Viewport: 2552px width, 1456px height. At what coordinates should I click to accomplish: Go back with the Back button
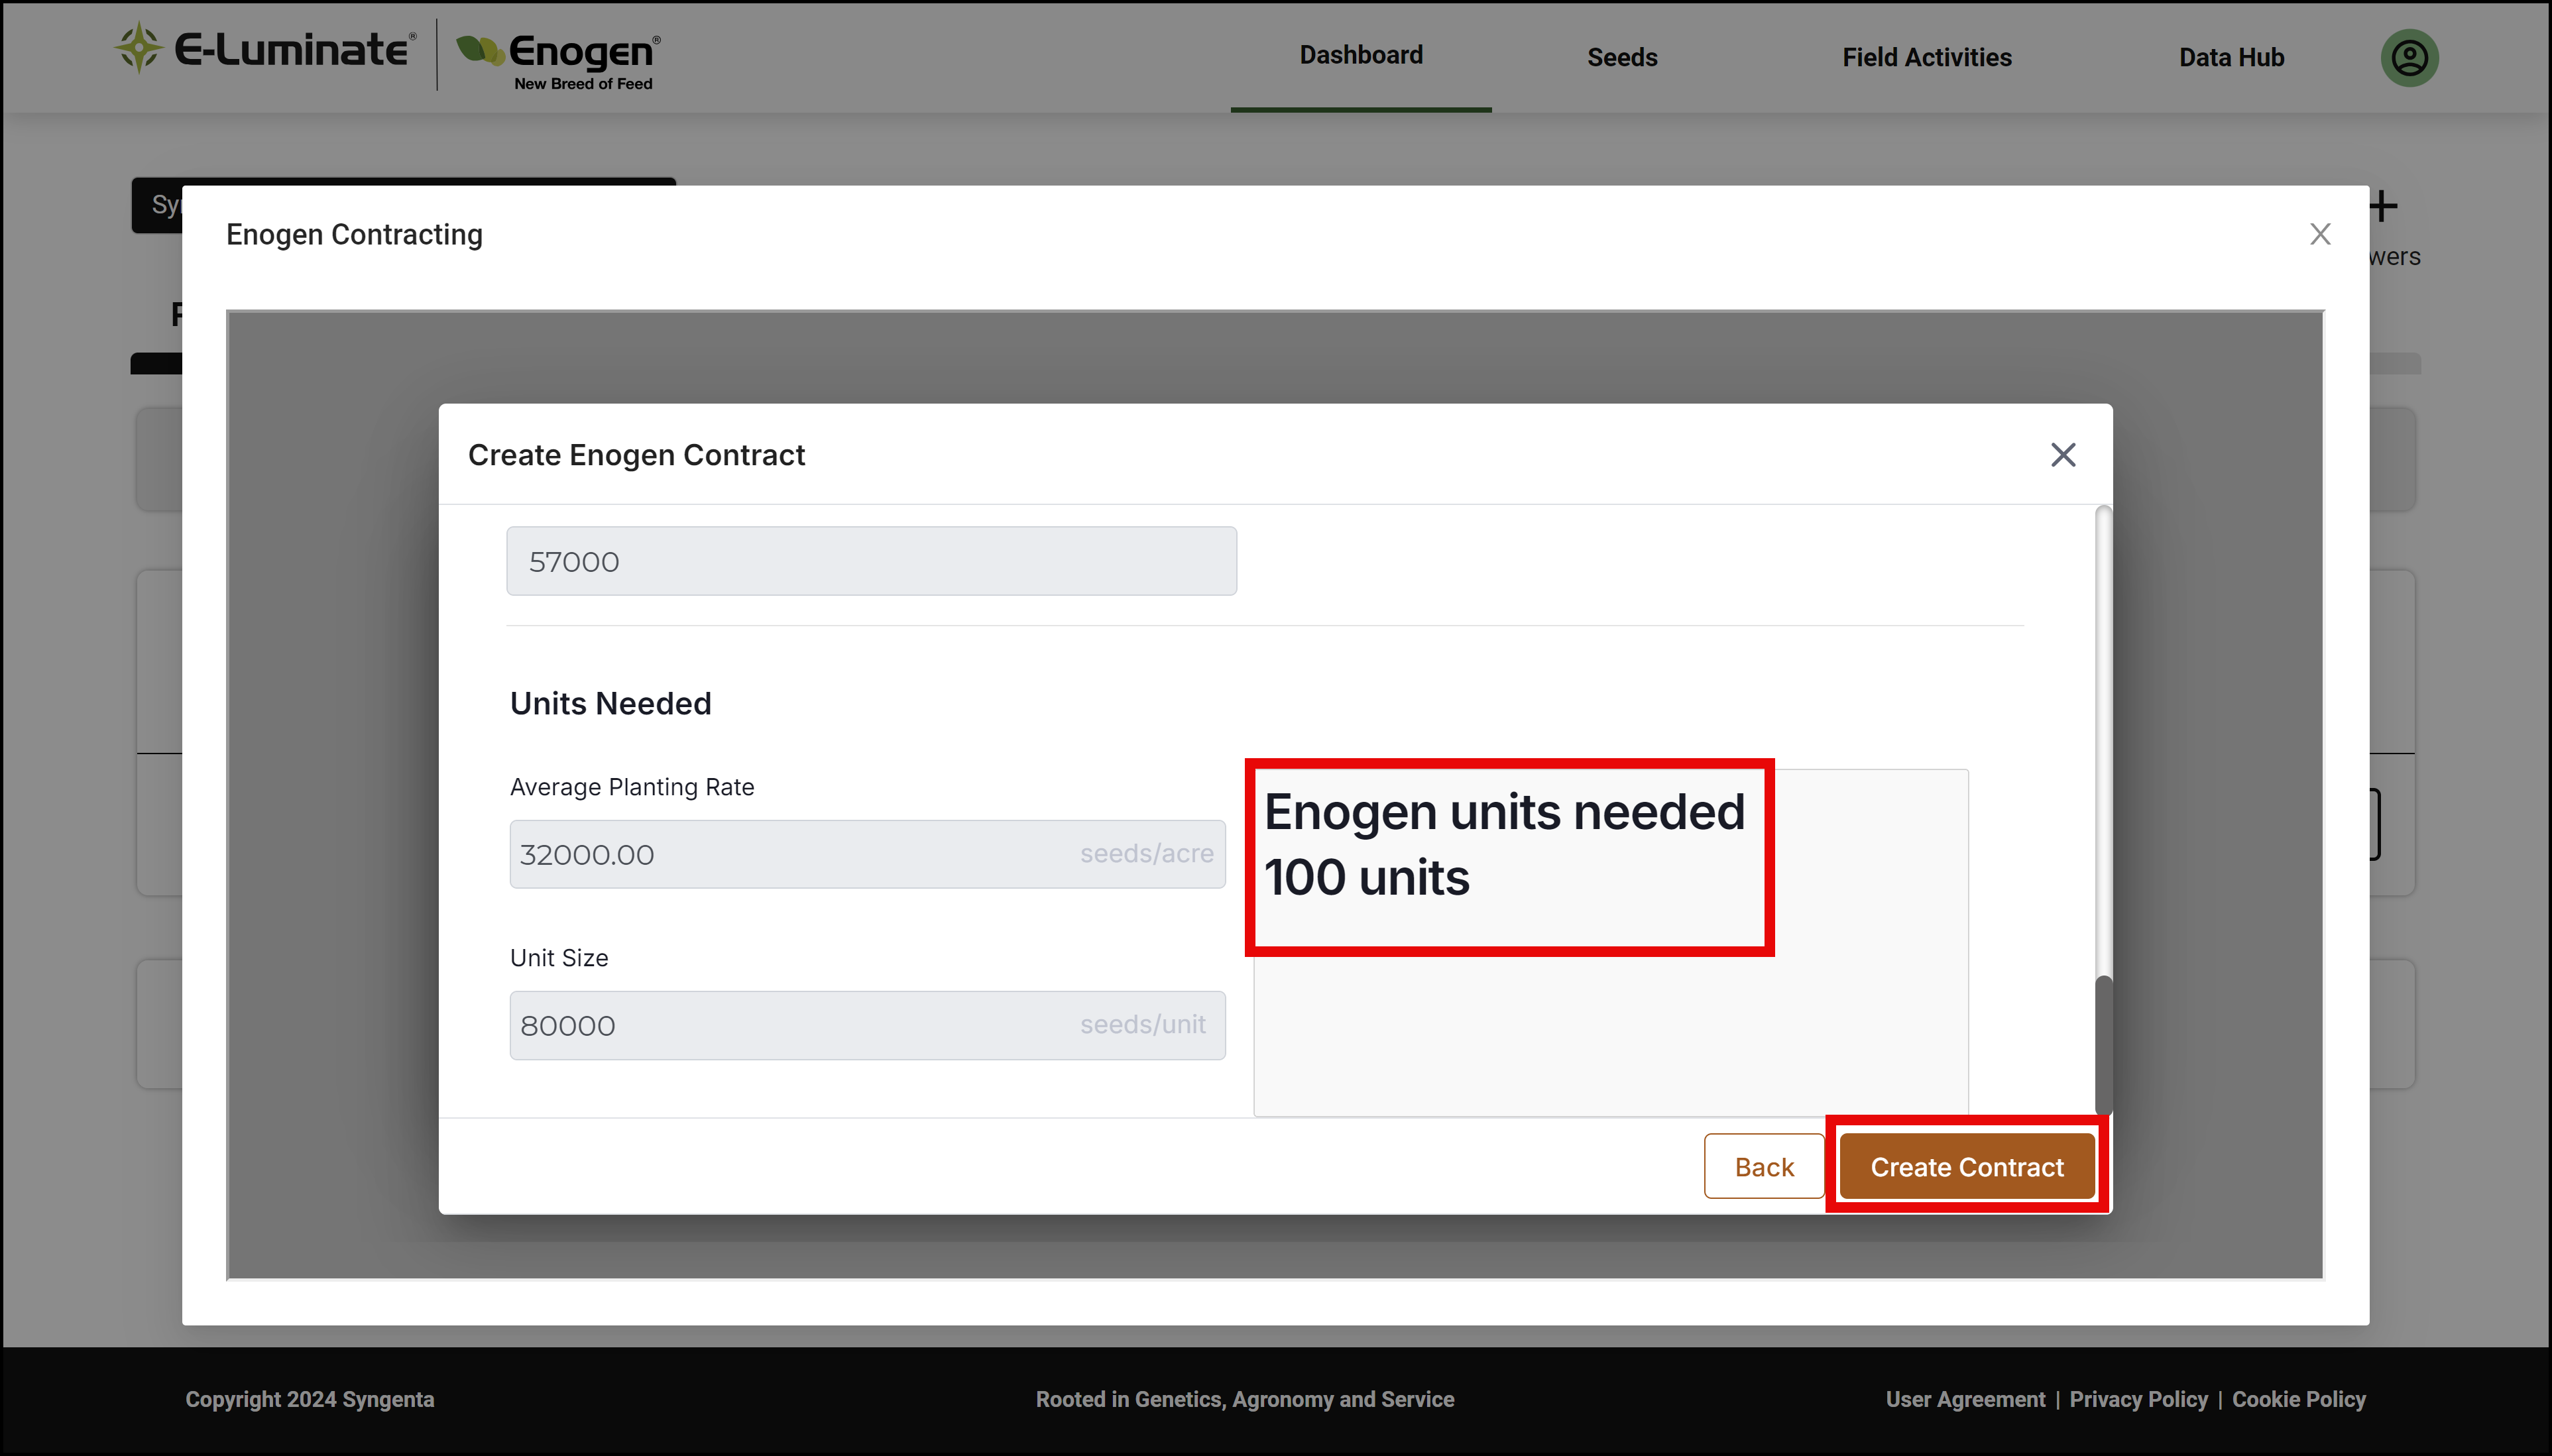point(1764,1166)
